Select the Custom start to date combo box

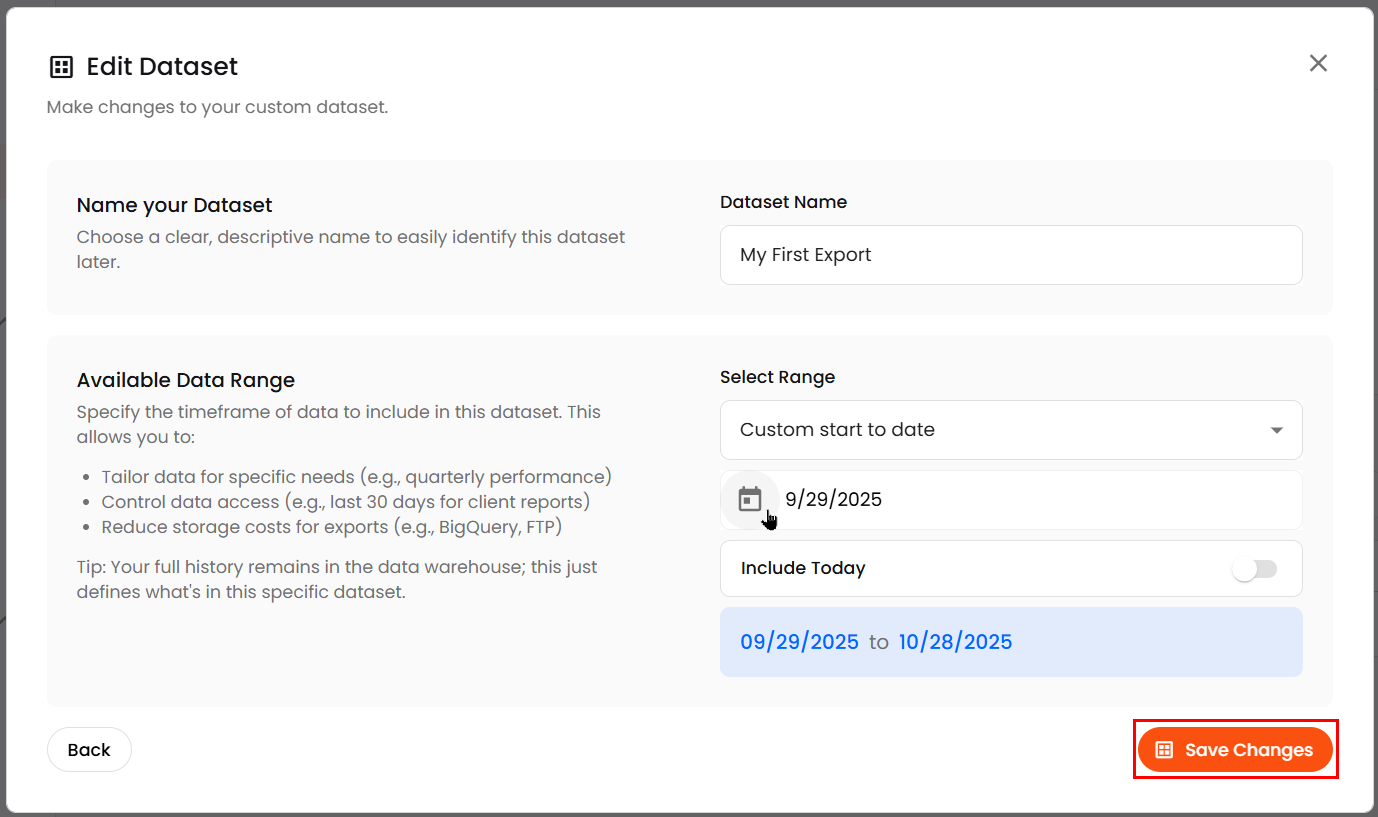click(1011, 429)
